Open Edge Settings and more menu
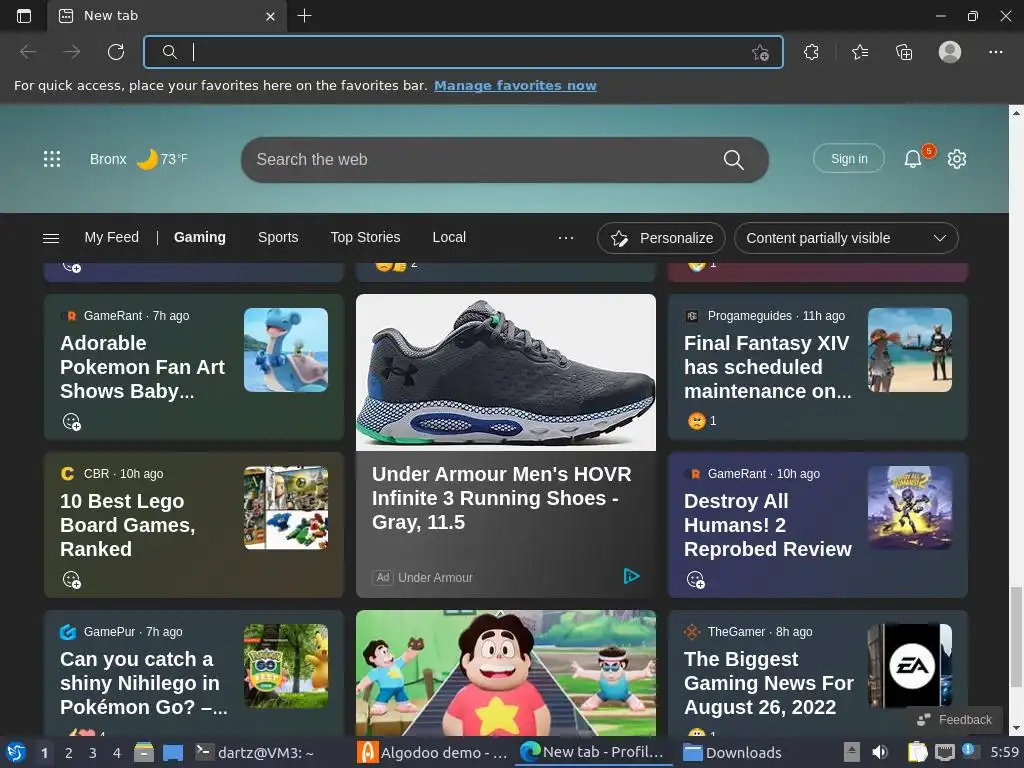 pyautogui.click(x=995, y=52)
